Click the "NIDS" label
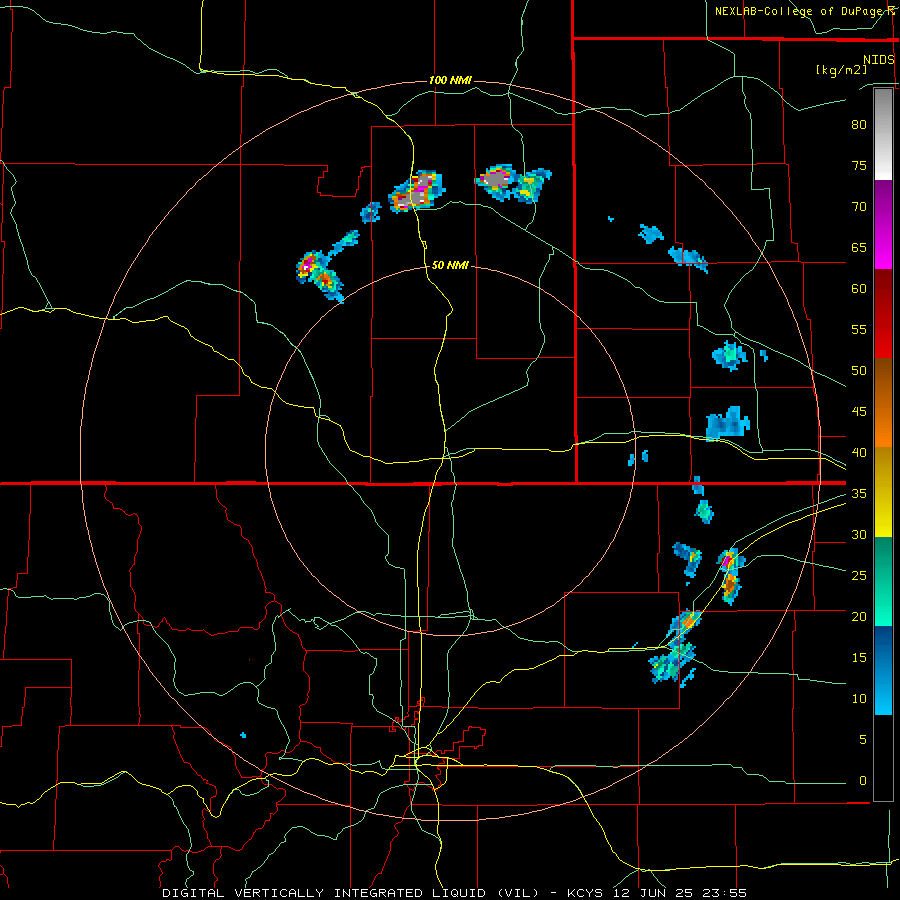 click(x=878, y=60)
